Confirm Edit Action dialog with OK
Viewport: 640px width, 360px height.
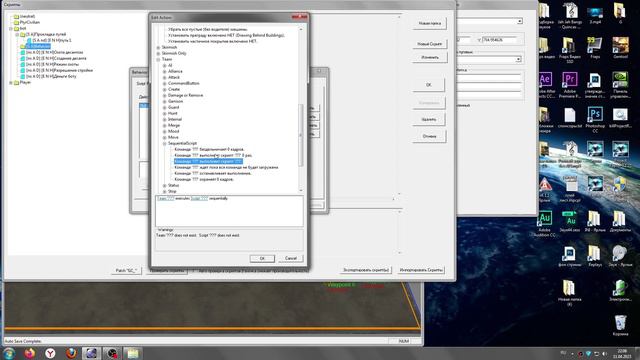point(262,258)
